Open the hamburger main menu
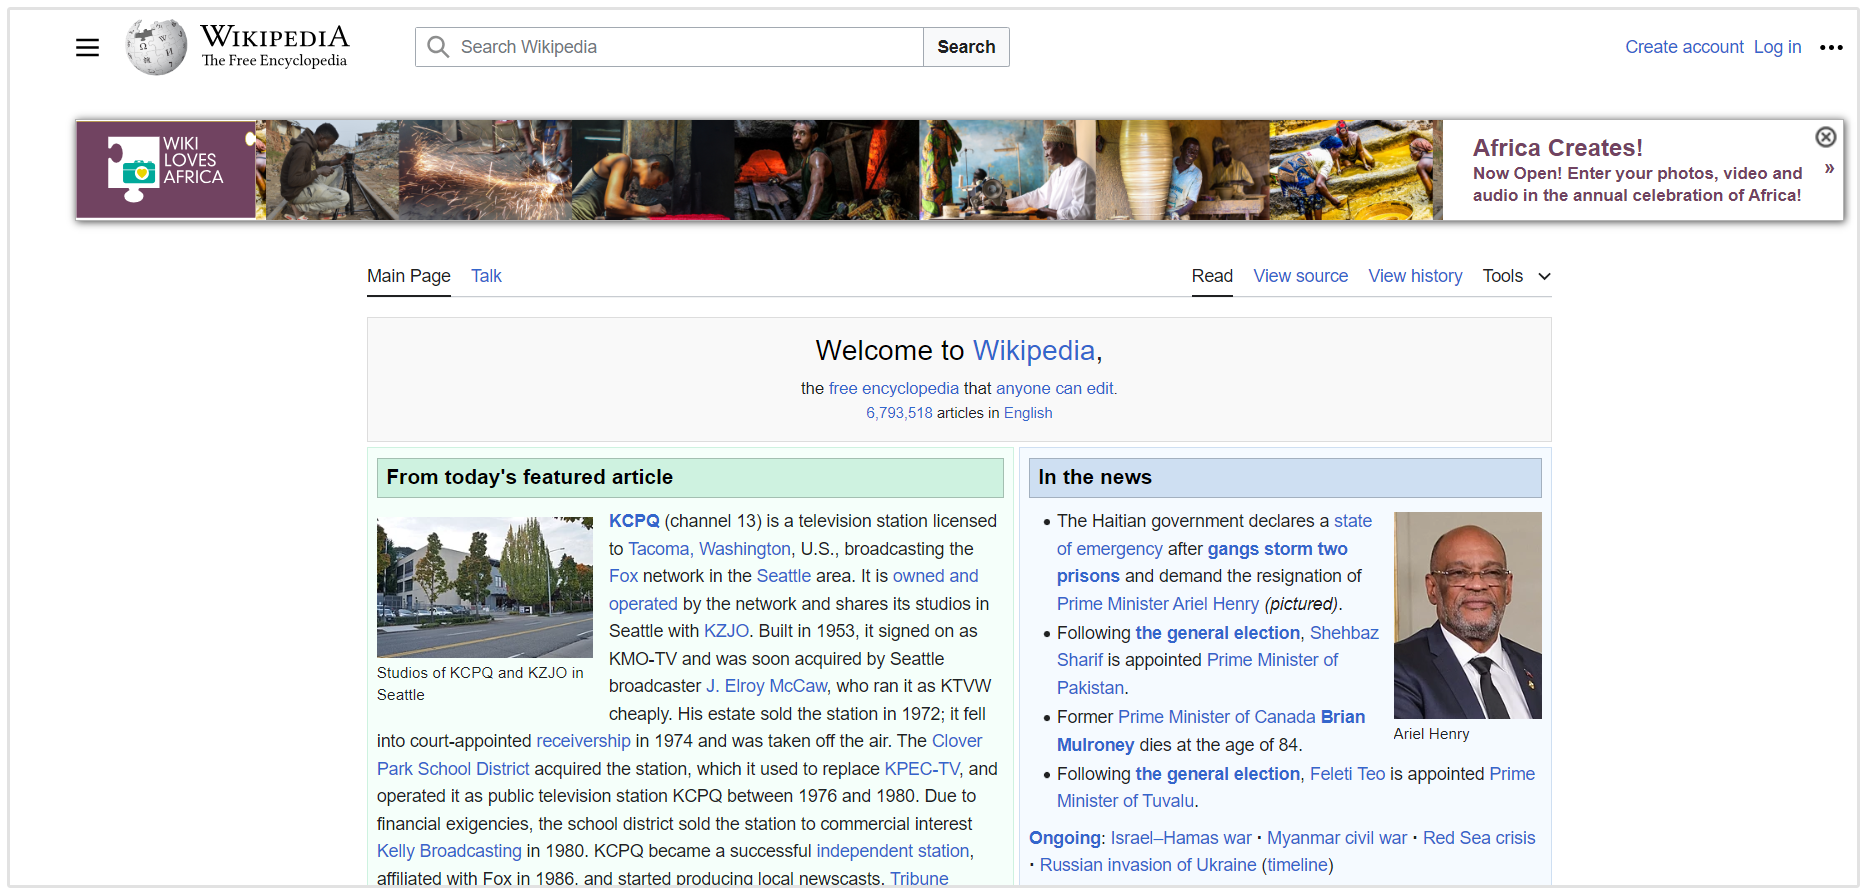The image size is (1867, 895). click(x=87, y=47)
